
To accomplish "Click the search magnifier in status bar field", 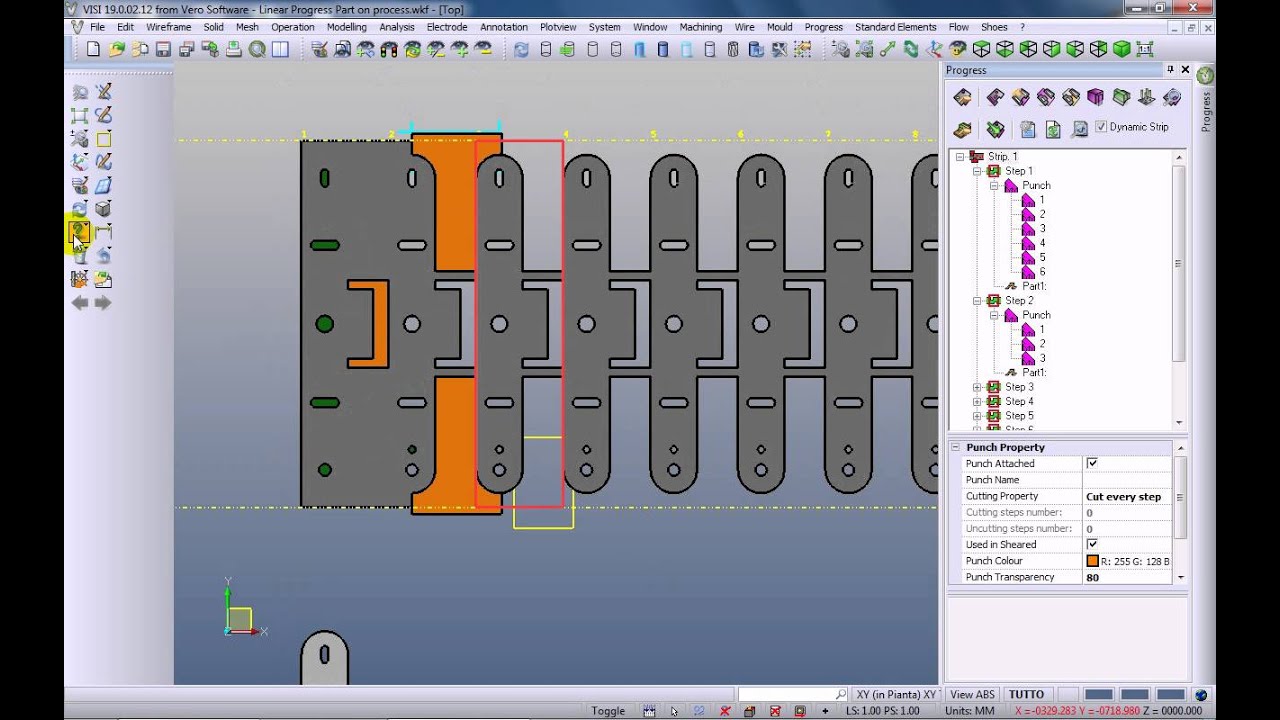I will pyautogui.click(x=841, y=694).
